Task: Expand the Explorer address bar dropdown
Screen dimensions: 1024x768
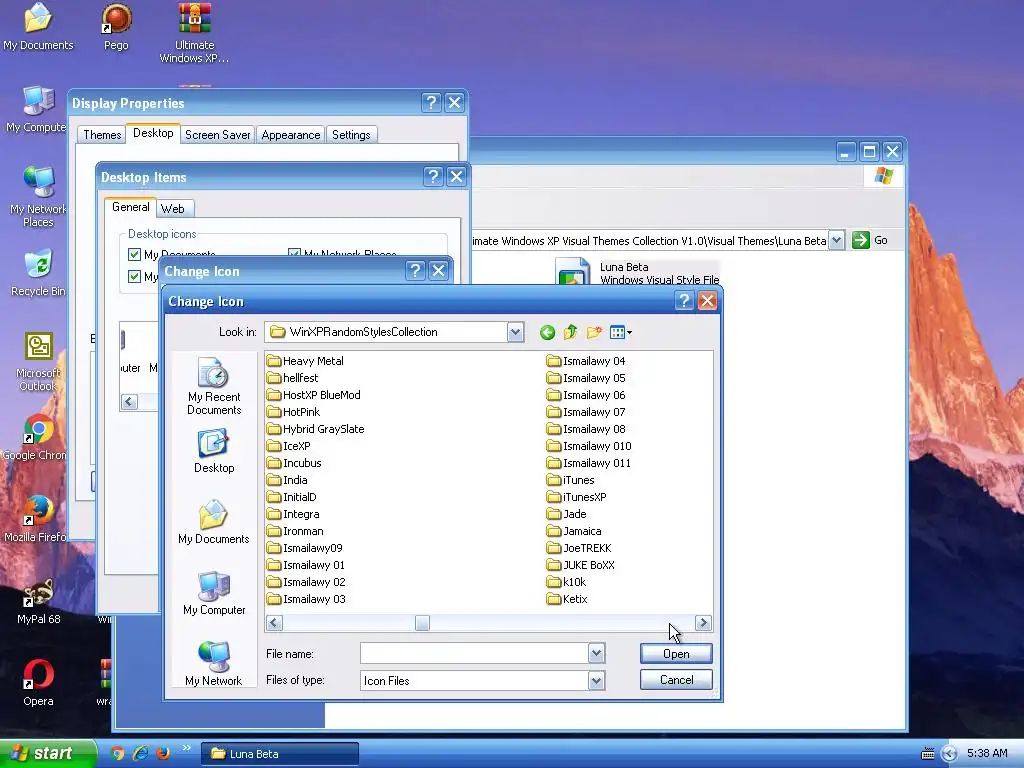Action: [837, 240]
